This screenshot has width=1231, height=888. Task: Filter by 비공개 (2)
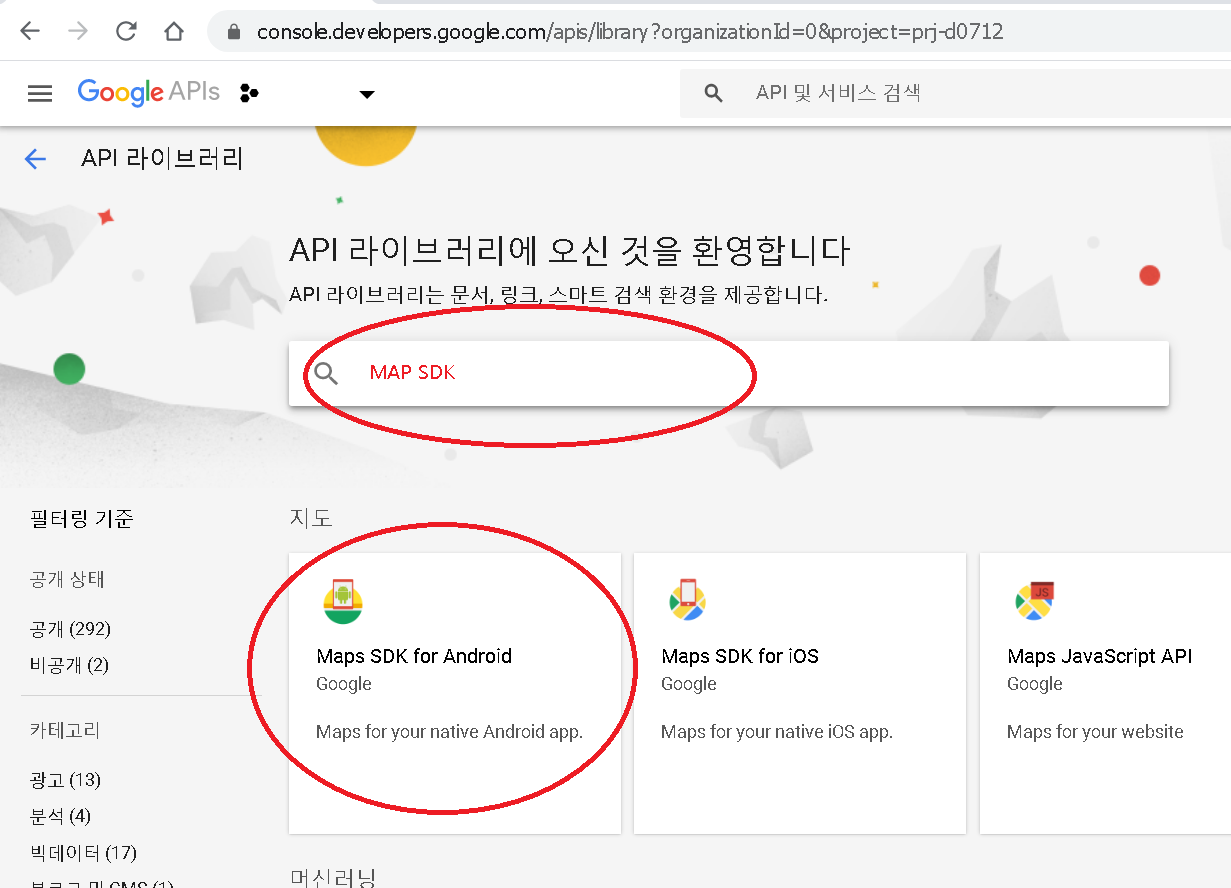(69, 665)
